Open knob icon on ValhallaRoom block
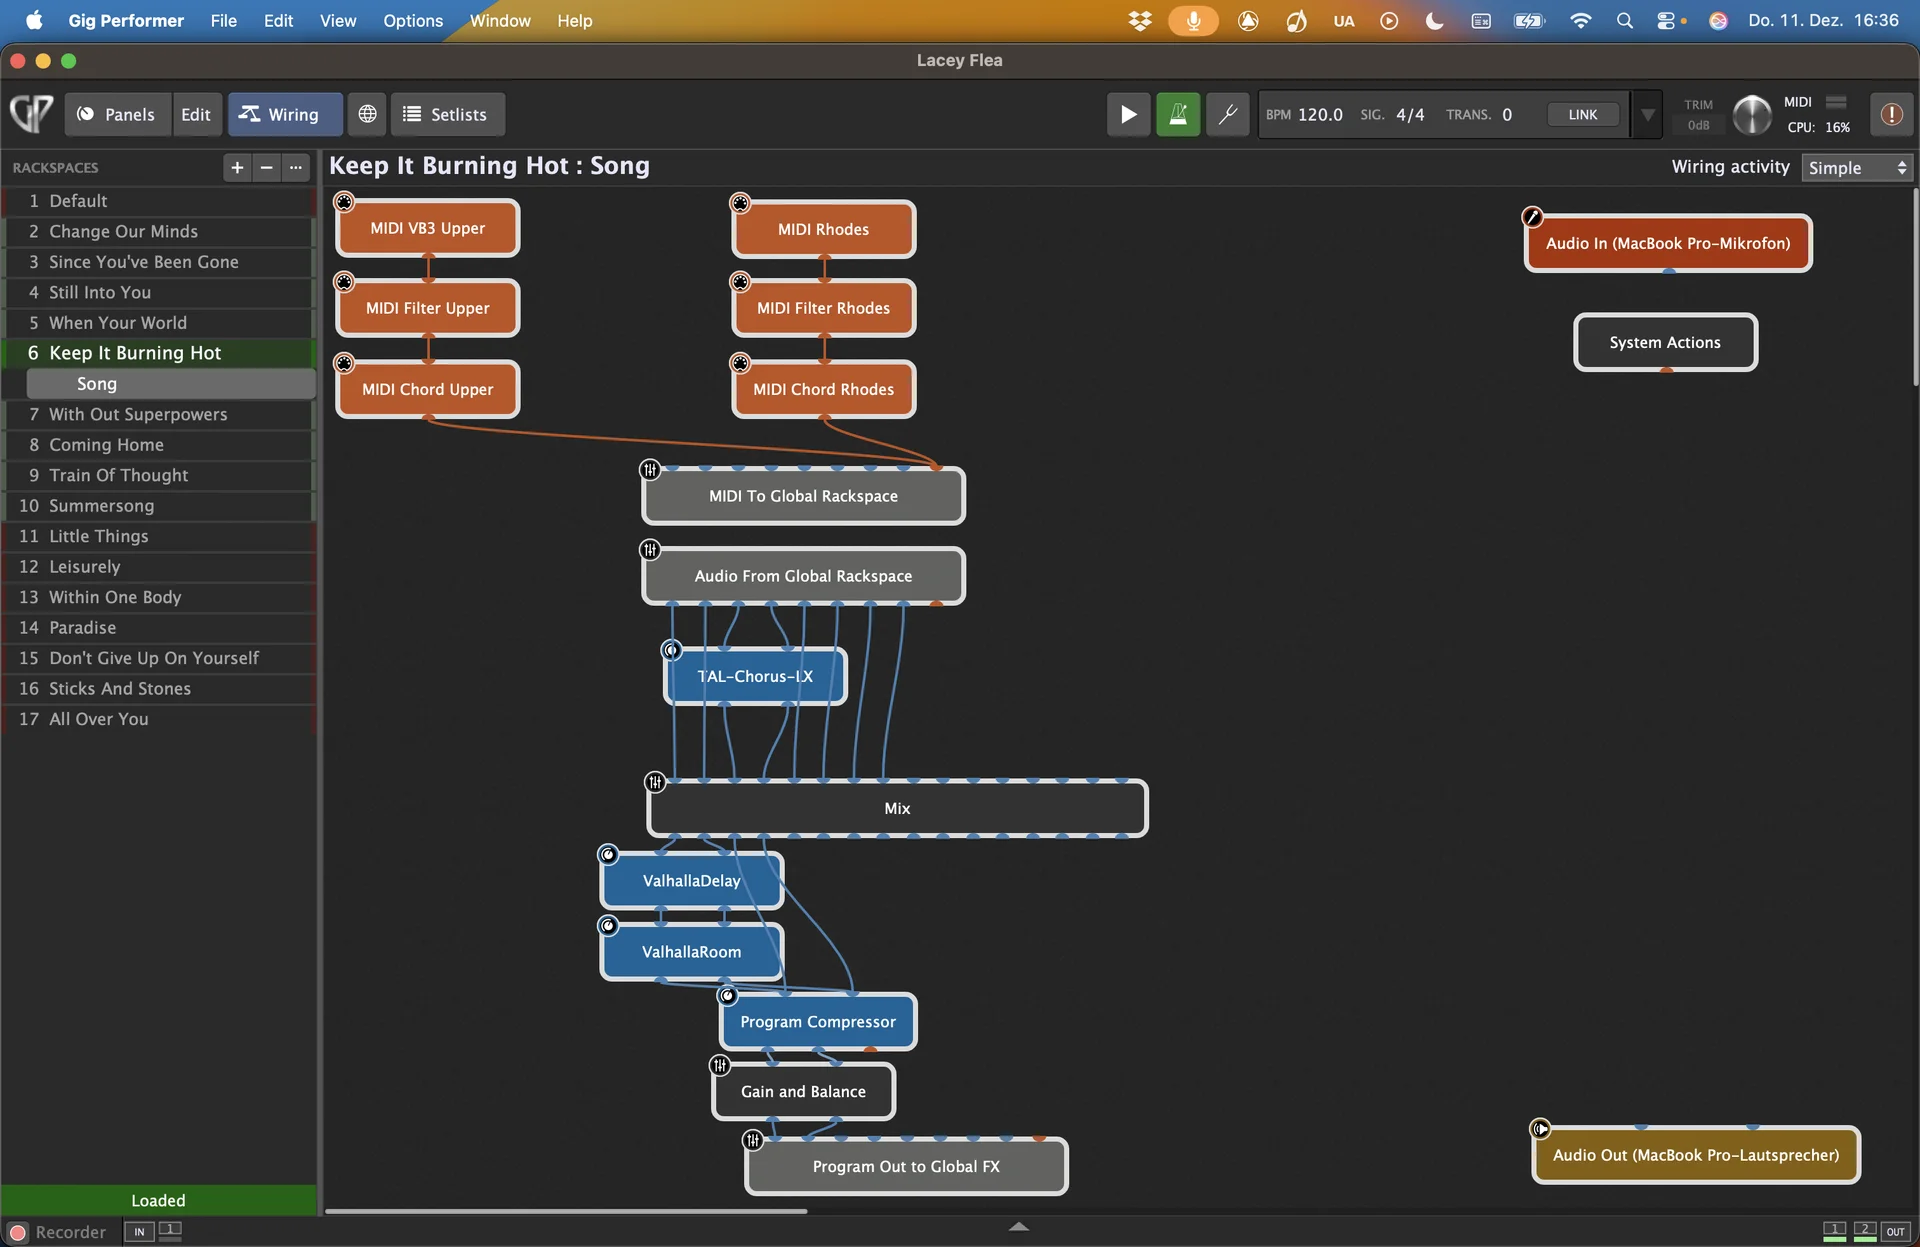The image size is (1920, 1247). tap(608, 925)
